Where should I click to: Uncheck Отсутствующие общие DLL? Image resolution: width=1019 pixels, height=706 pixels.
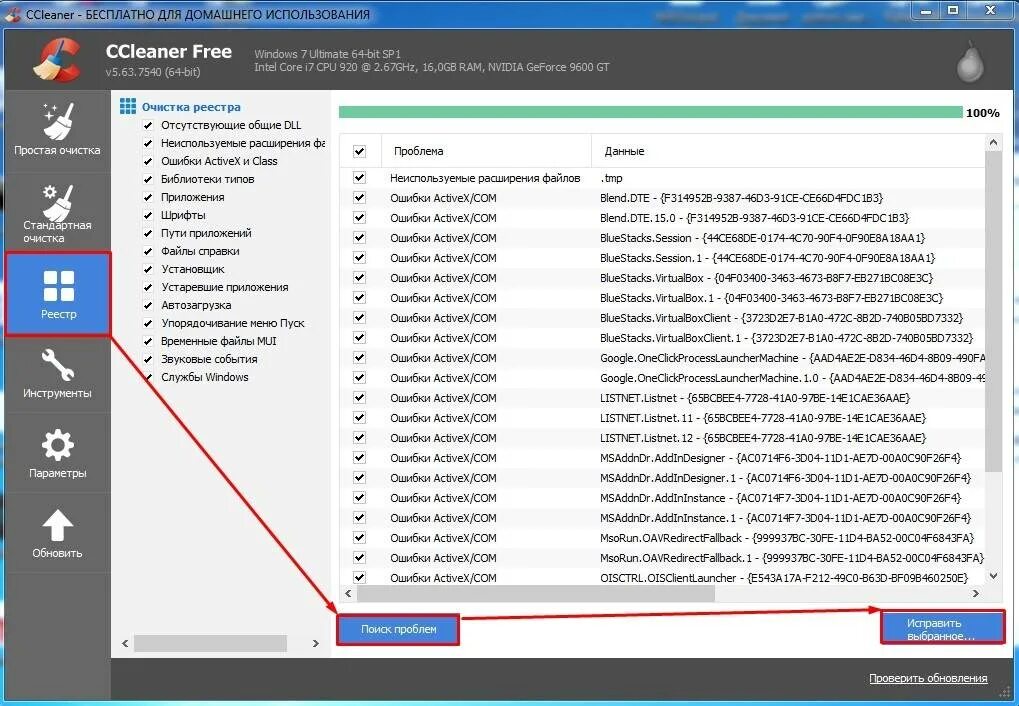(150, 125)
